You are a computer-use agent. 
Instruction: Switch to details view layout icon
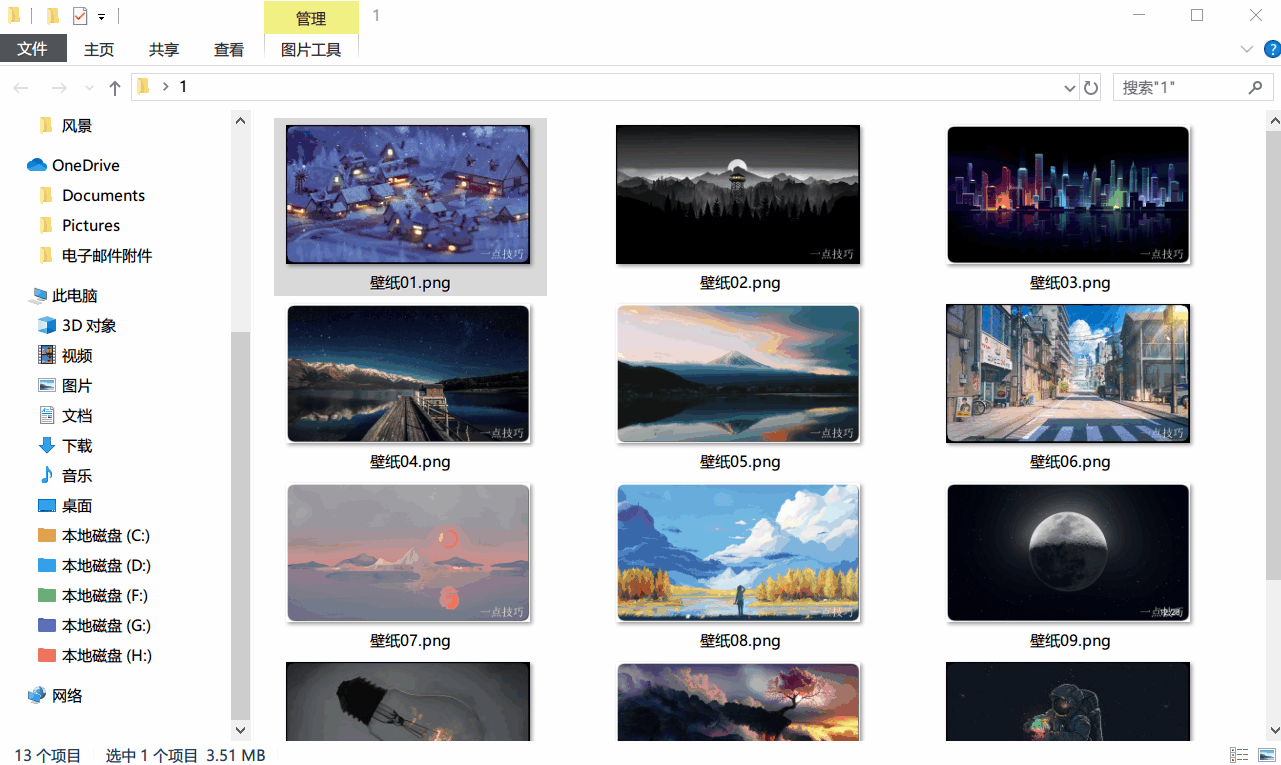coord(1238,755)
